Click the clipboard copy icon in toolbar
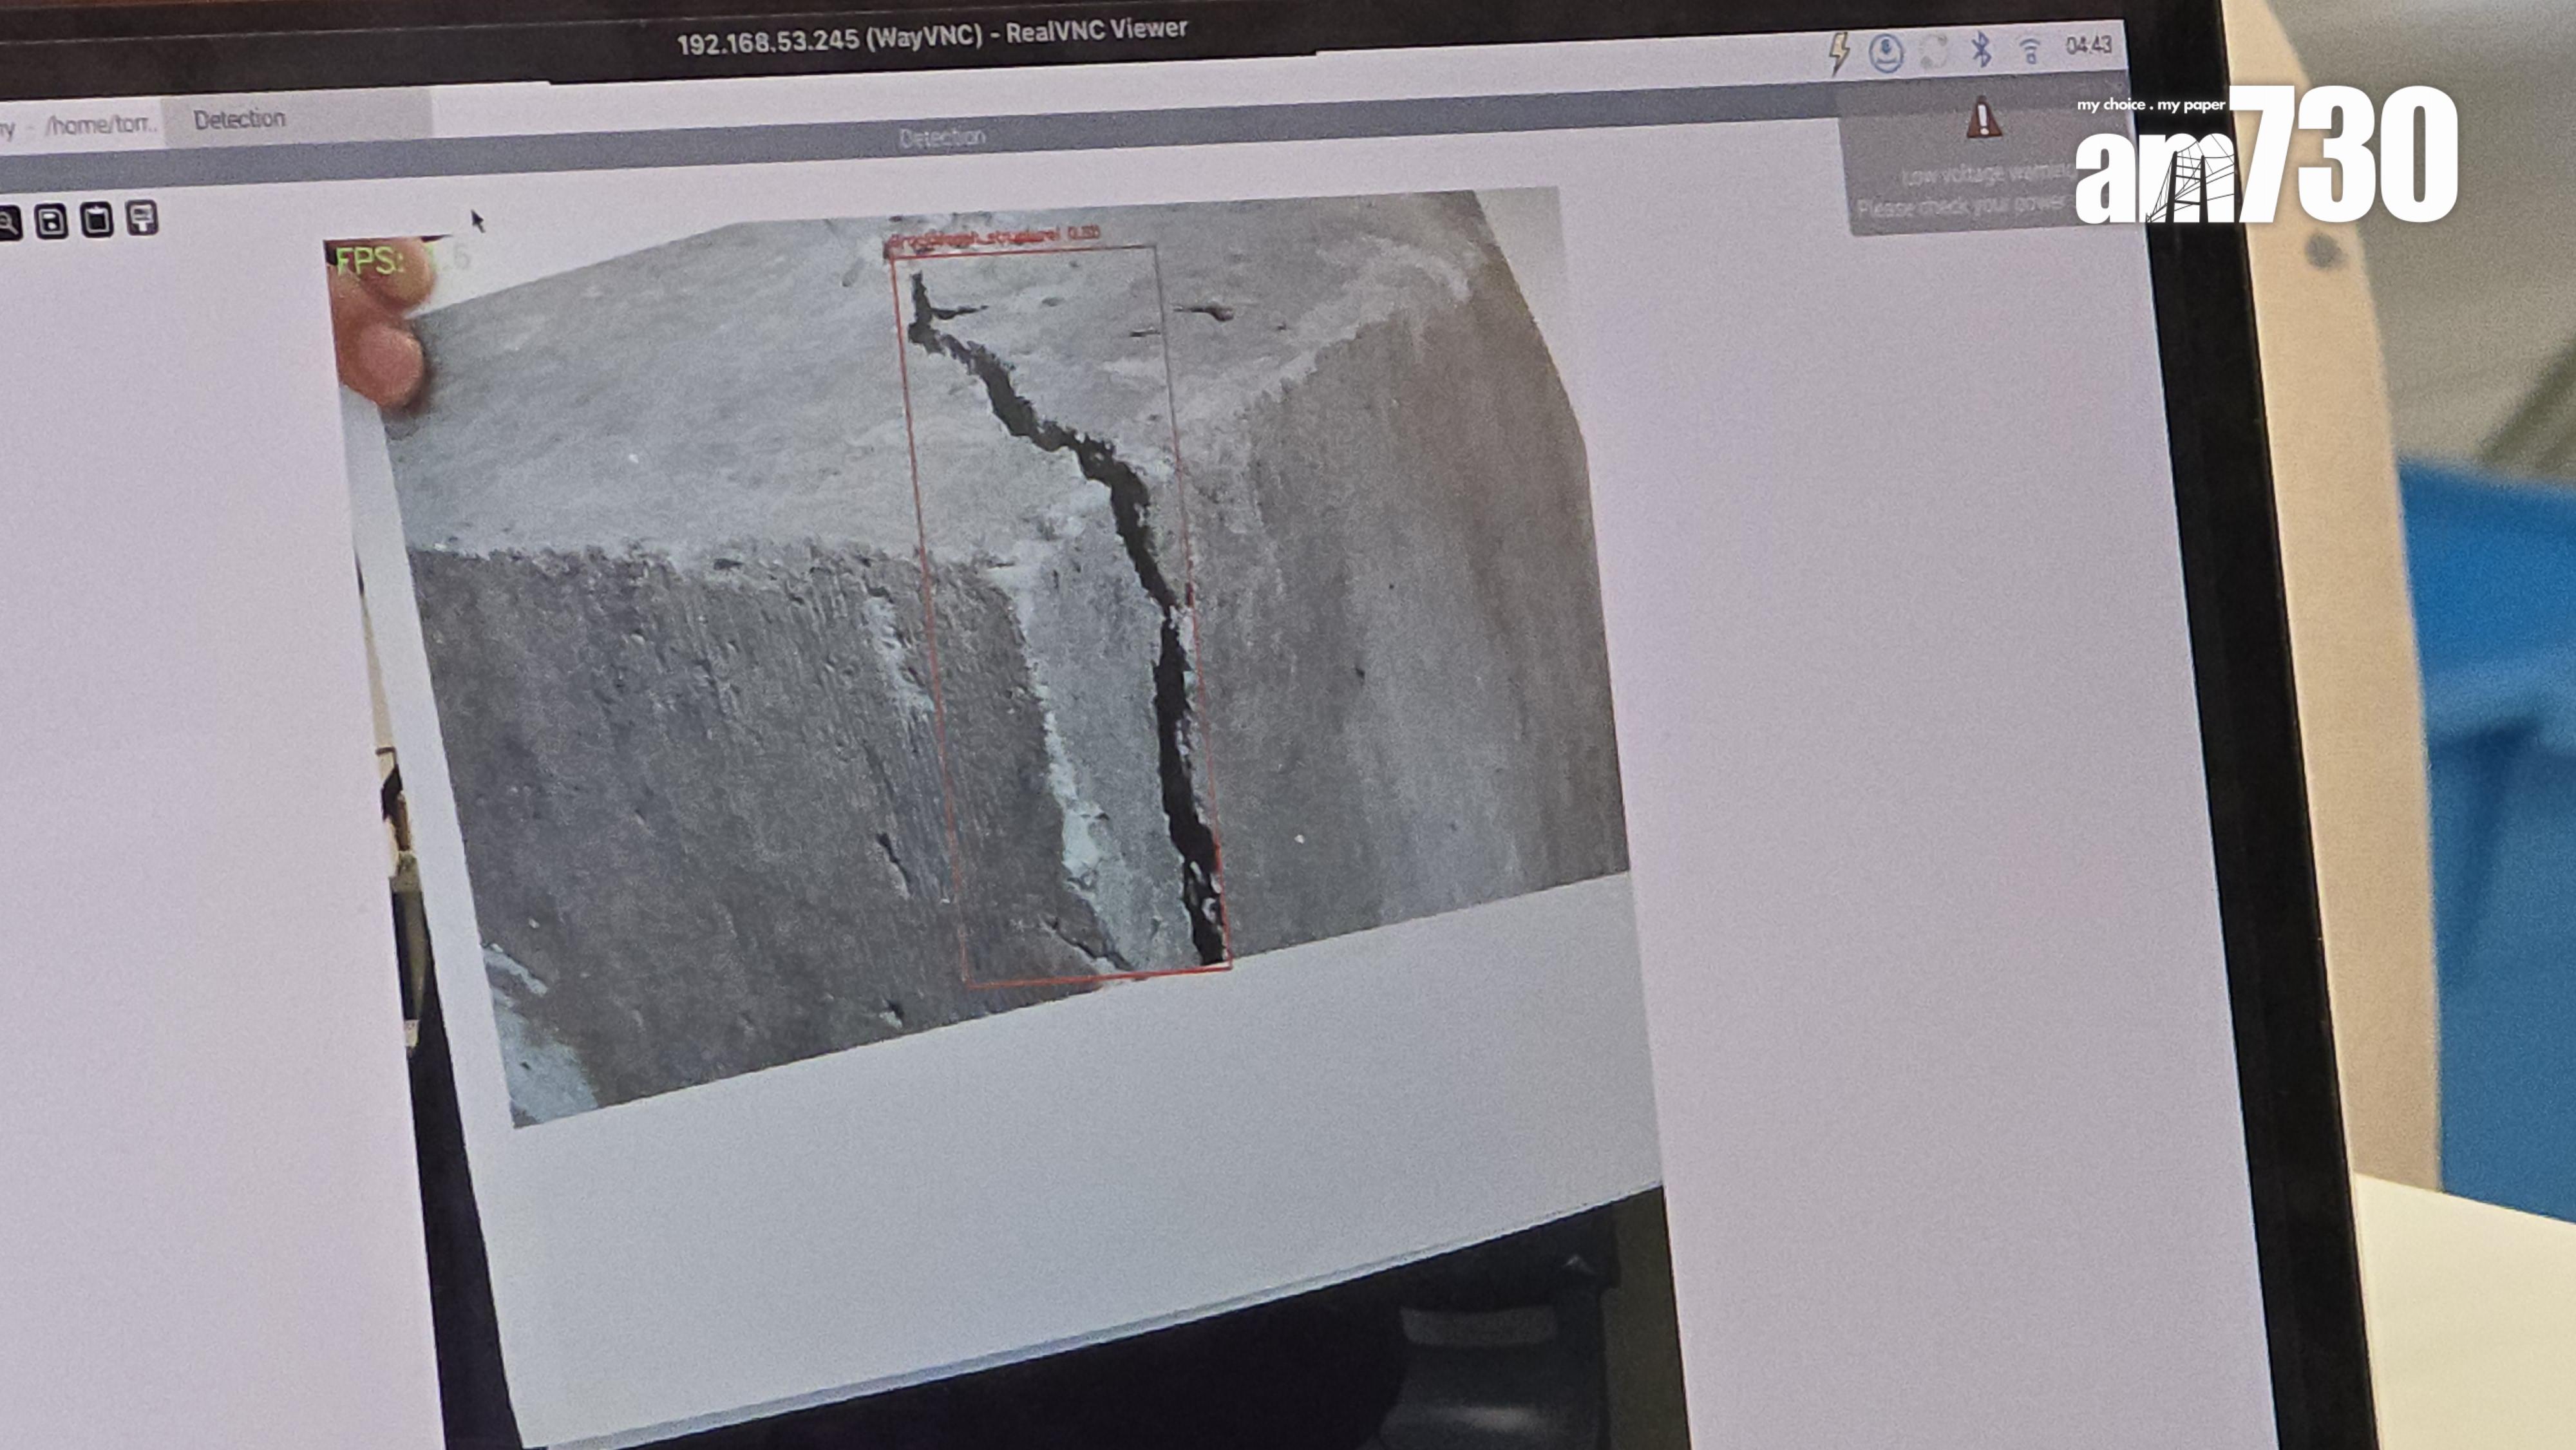 pos(97,219)
